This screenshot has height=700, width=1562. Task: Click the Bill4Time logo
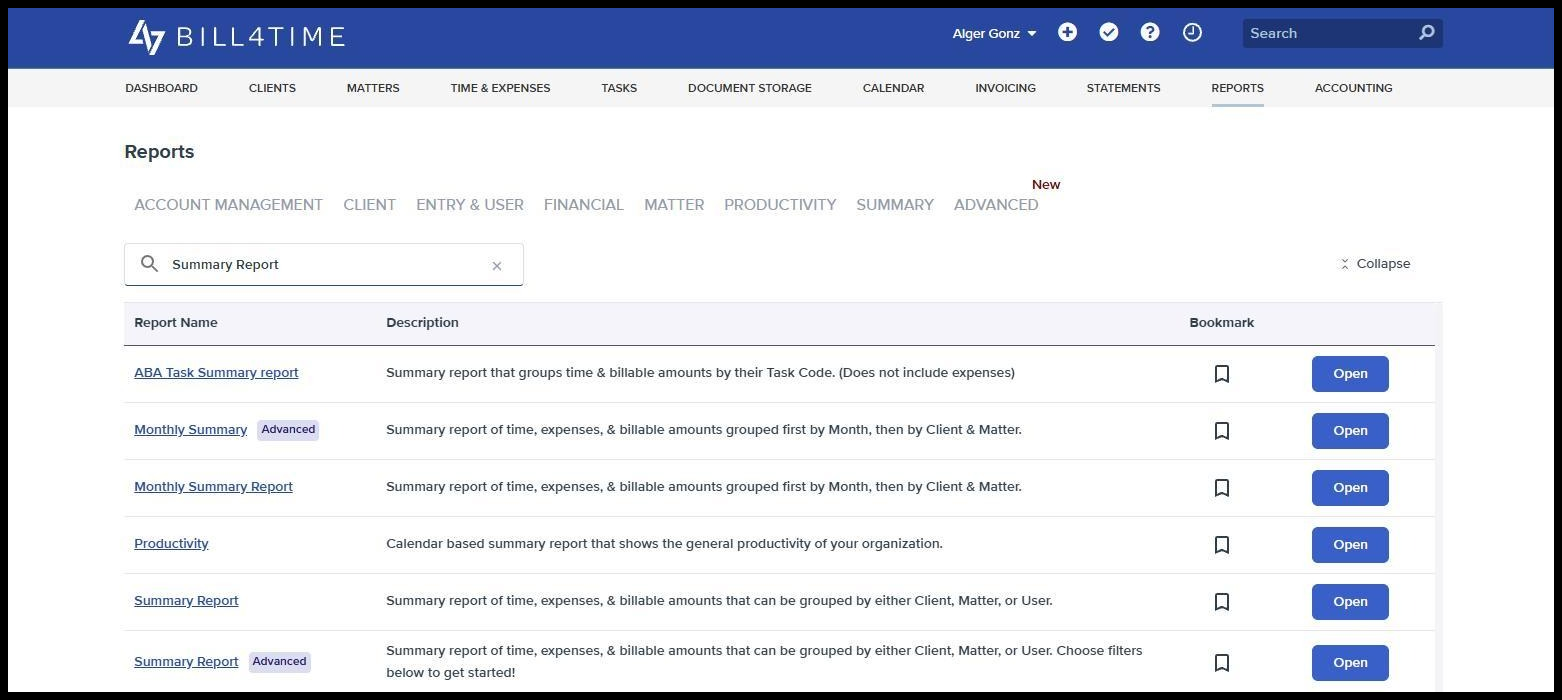tap(237, 37)
